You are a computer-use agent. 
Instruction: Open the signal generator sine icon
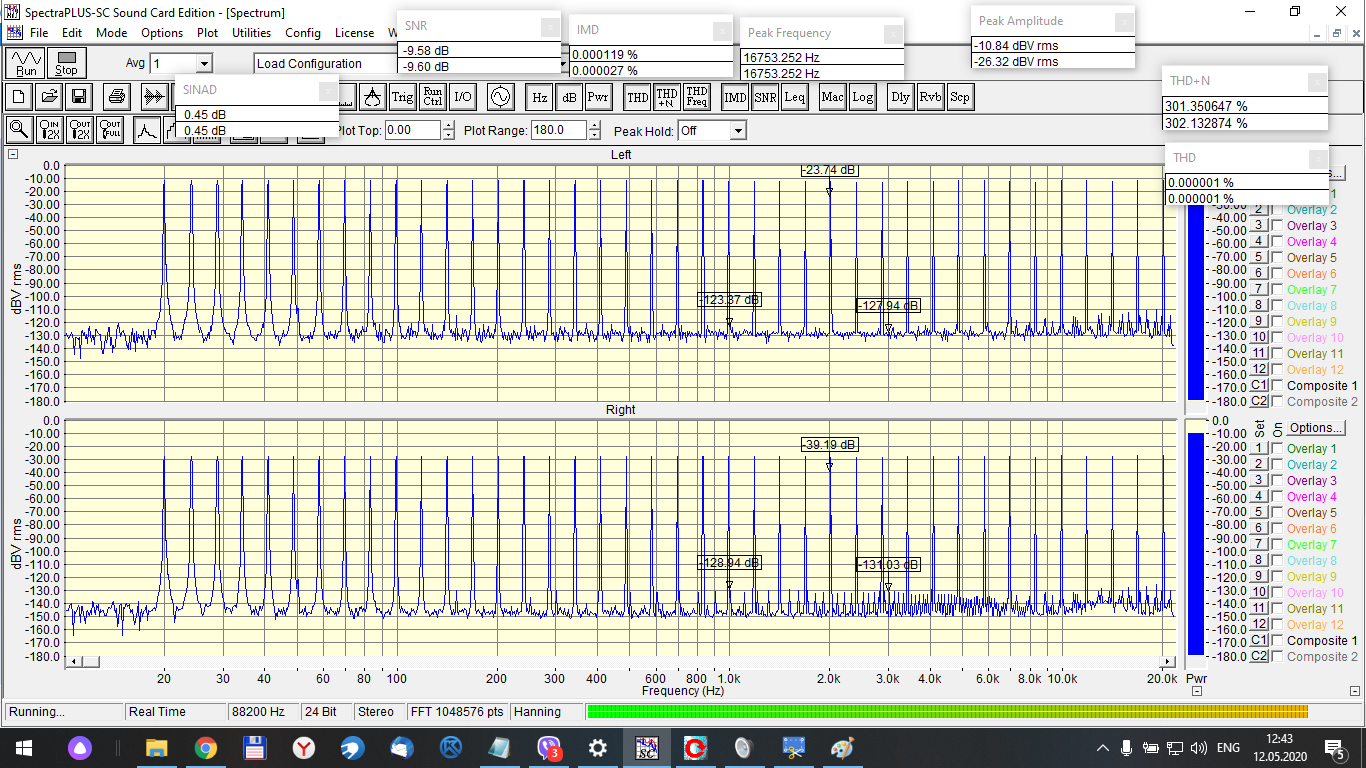[499, 97]
